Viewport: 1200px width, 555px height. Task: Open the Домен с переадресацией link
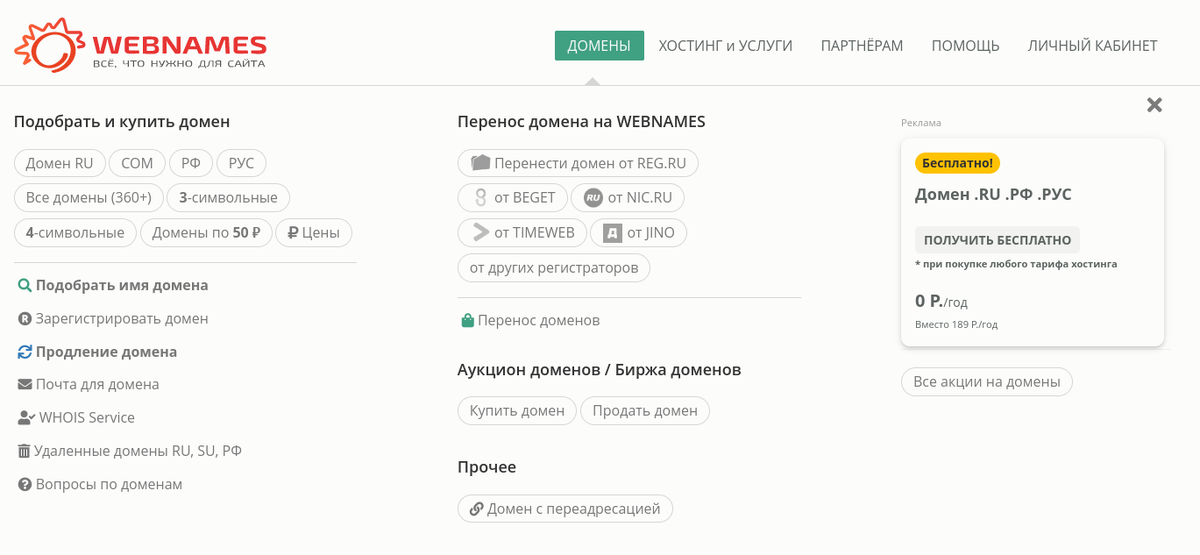coord(574,509)
